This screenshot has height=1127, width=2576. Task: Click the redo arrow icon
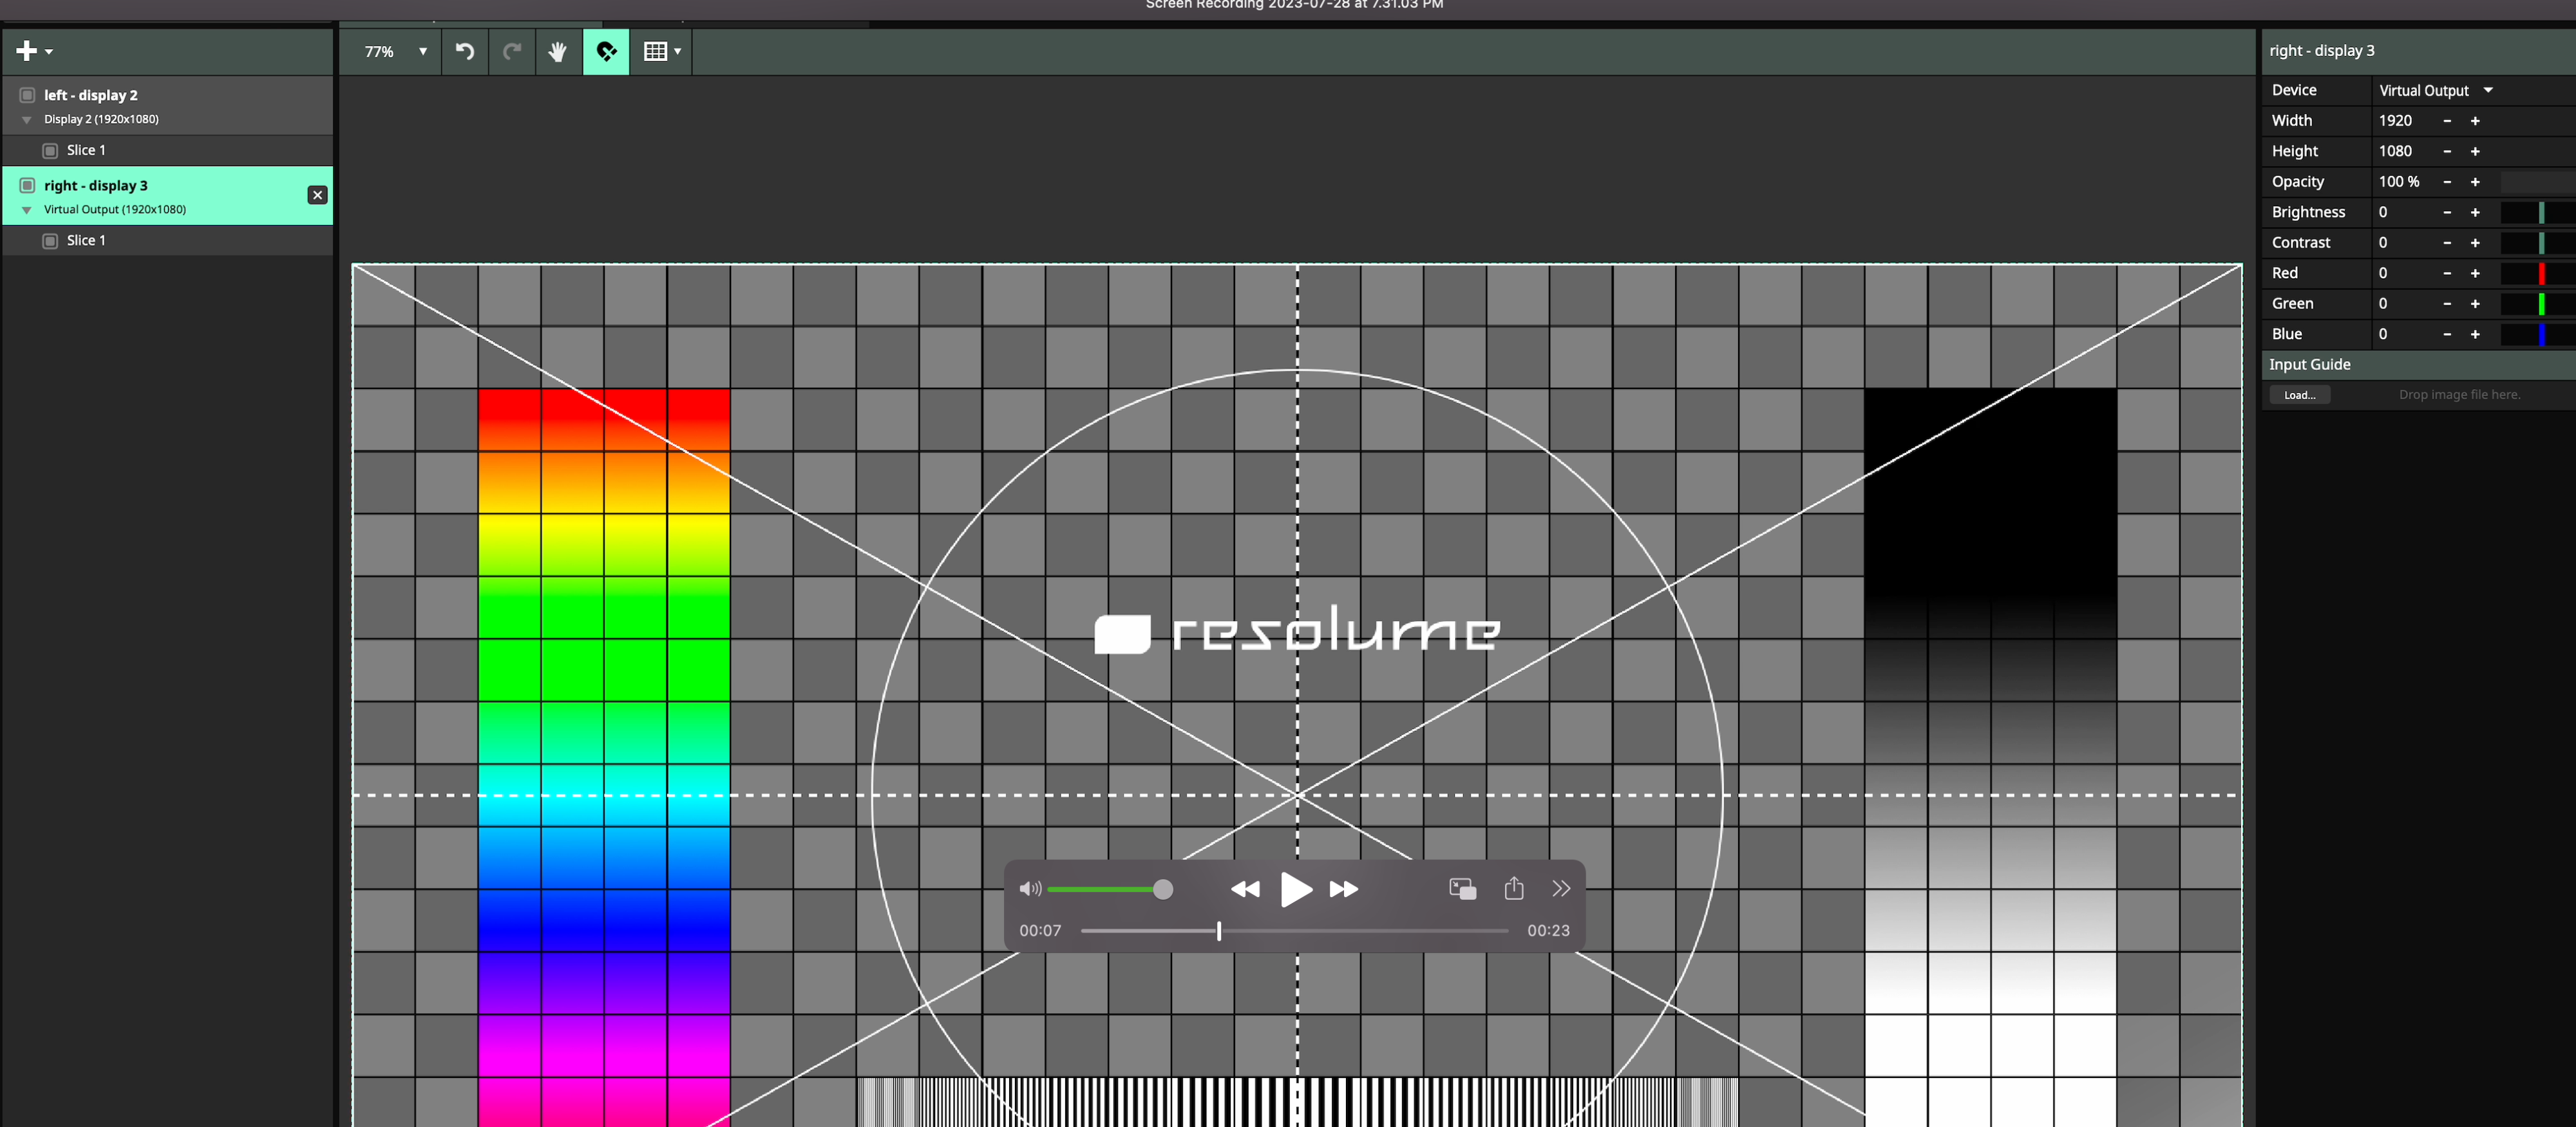click(x=512, y=51)
